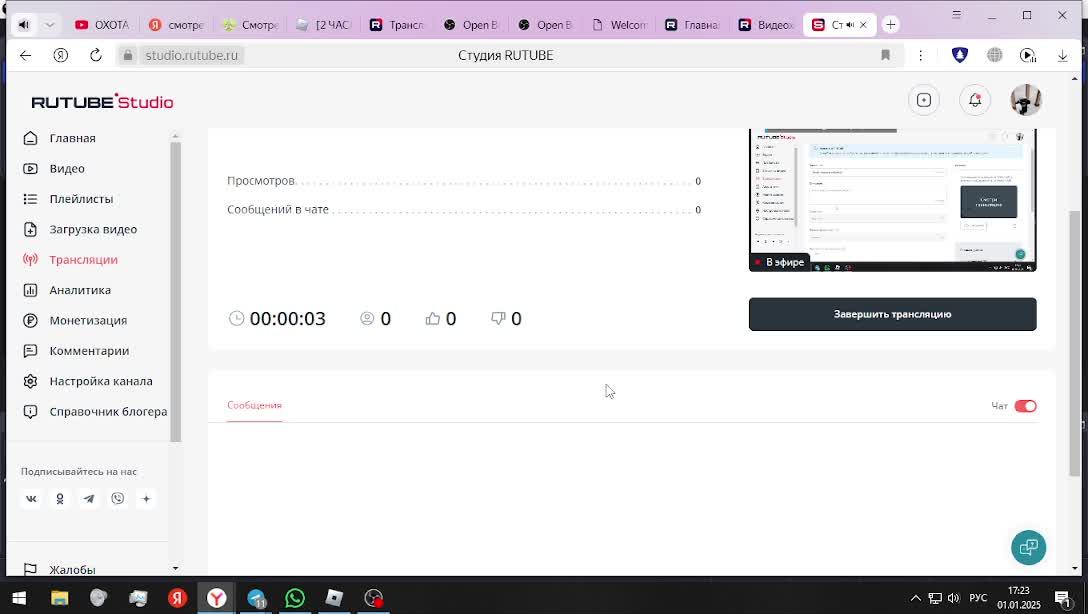This screenshot has height=614, width=1088.
Task: Reload the page with the refresh icon
Action: (x=96, y=56)
